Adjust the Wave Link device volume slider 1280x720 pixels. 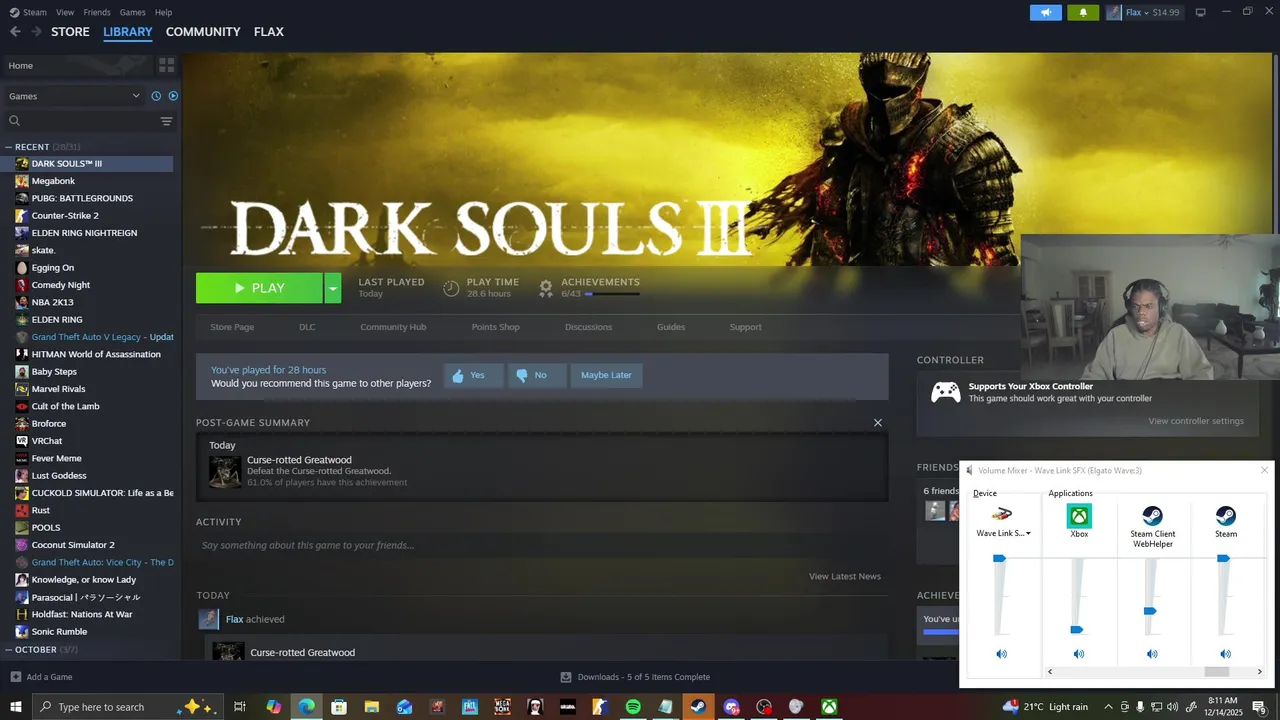(x=999, y=559)
